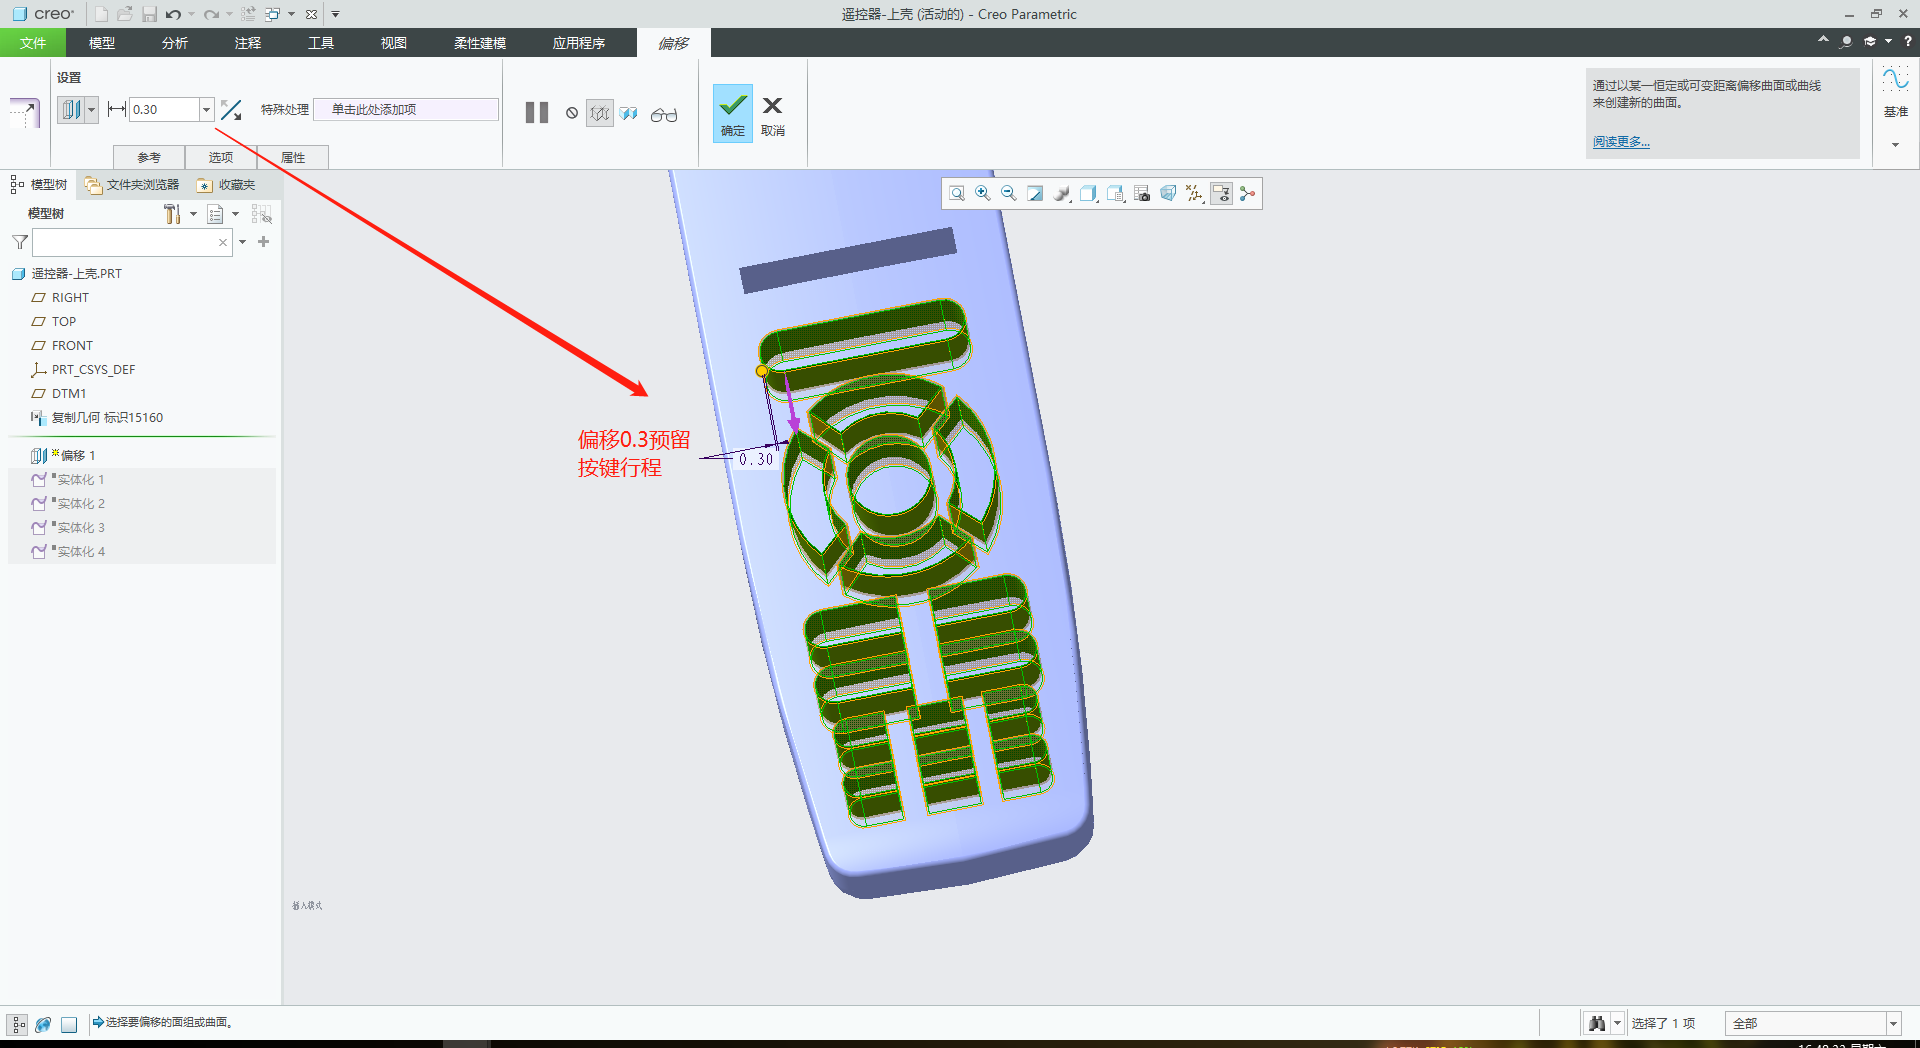Switch to the 分析 ribbon tab
Screen dimensions: 1920x1048
[x=175, y=43]
